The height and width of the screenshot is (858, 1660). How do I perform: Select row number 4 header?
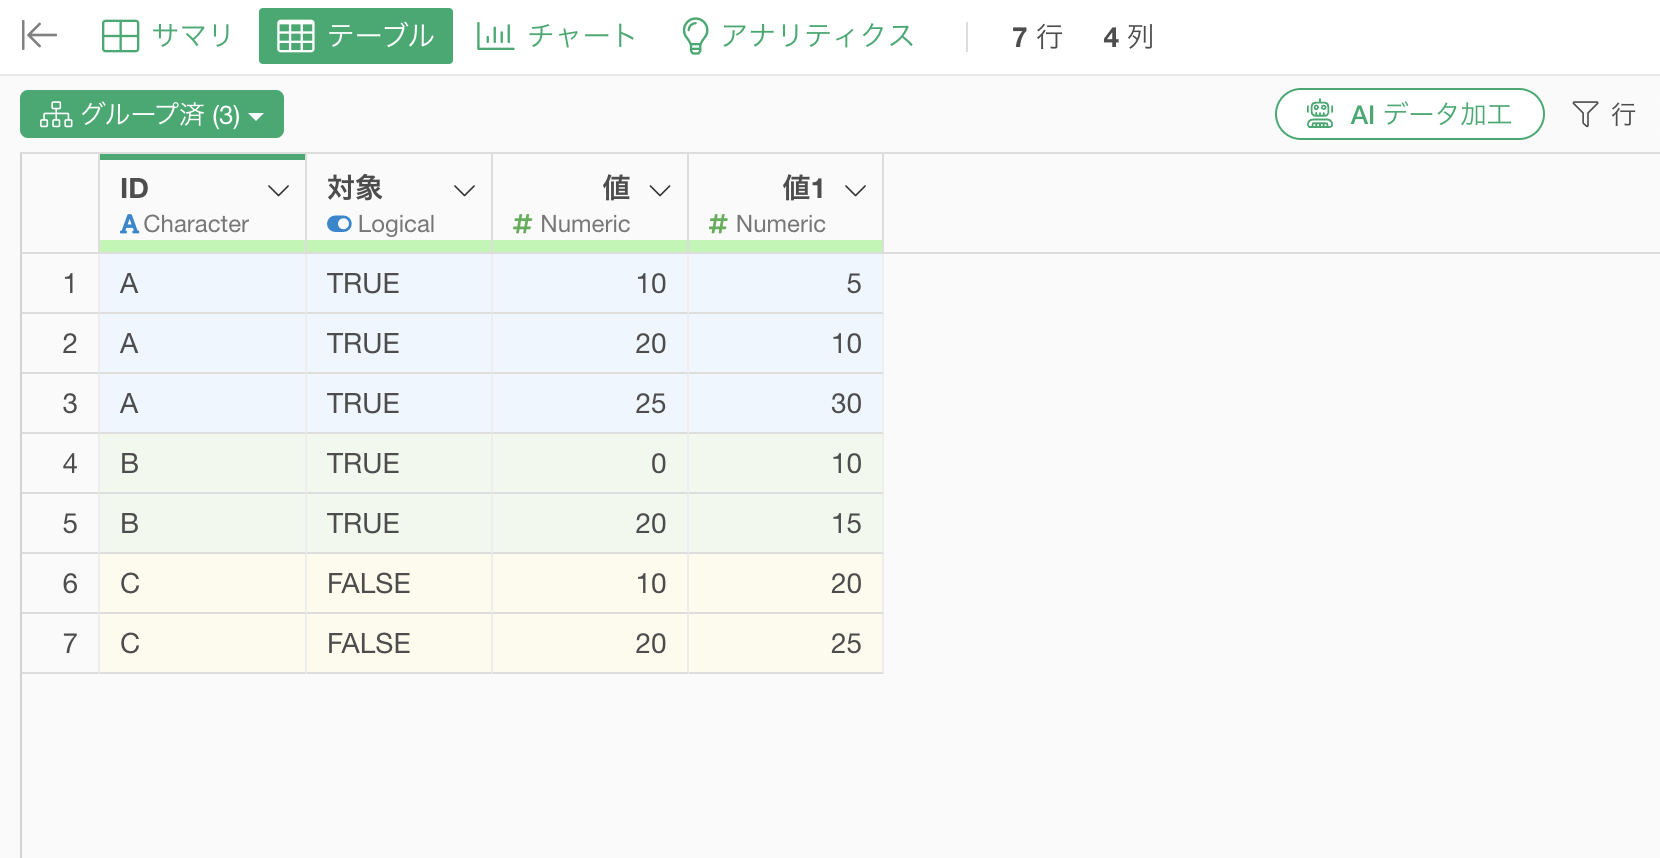point(70,464)
